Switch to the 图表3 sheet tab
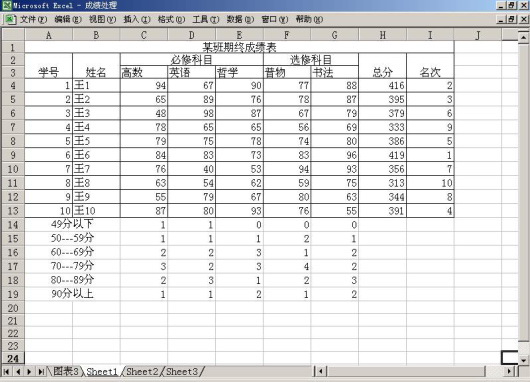This screenshot has width=530, height=382. 66,371
